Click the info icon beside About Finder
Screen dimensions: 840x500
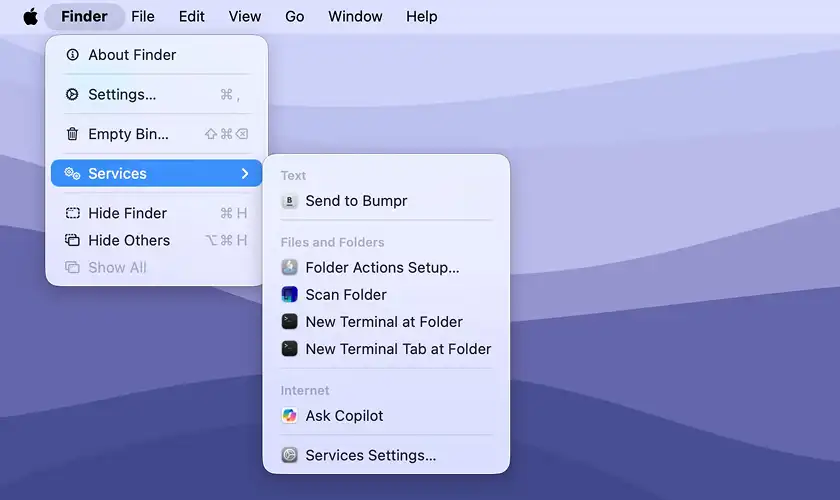[72, 55]
